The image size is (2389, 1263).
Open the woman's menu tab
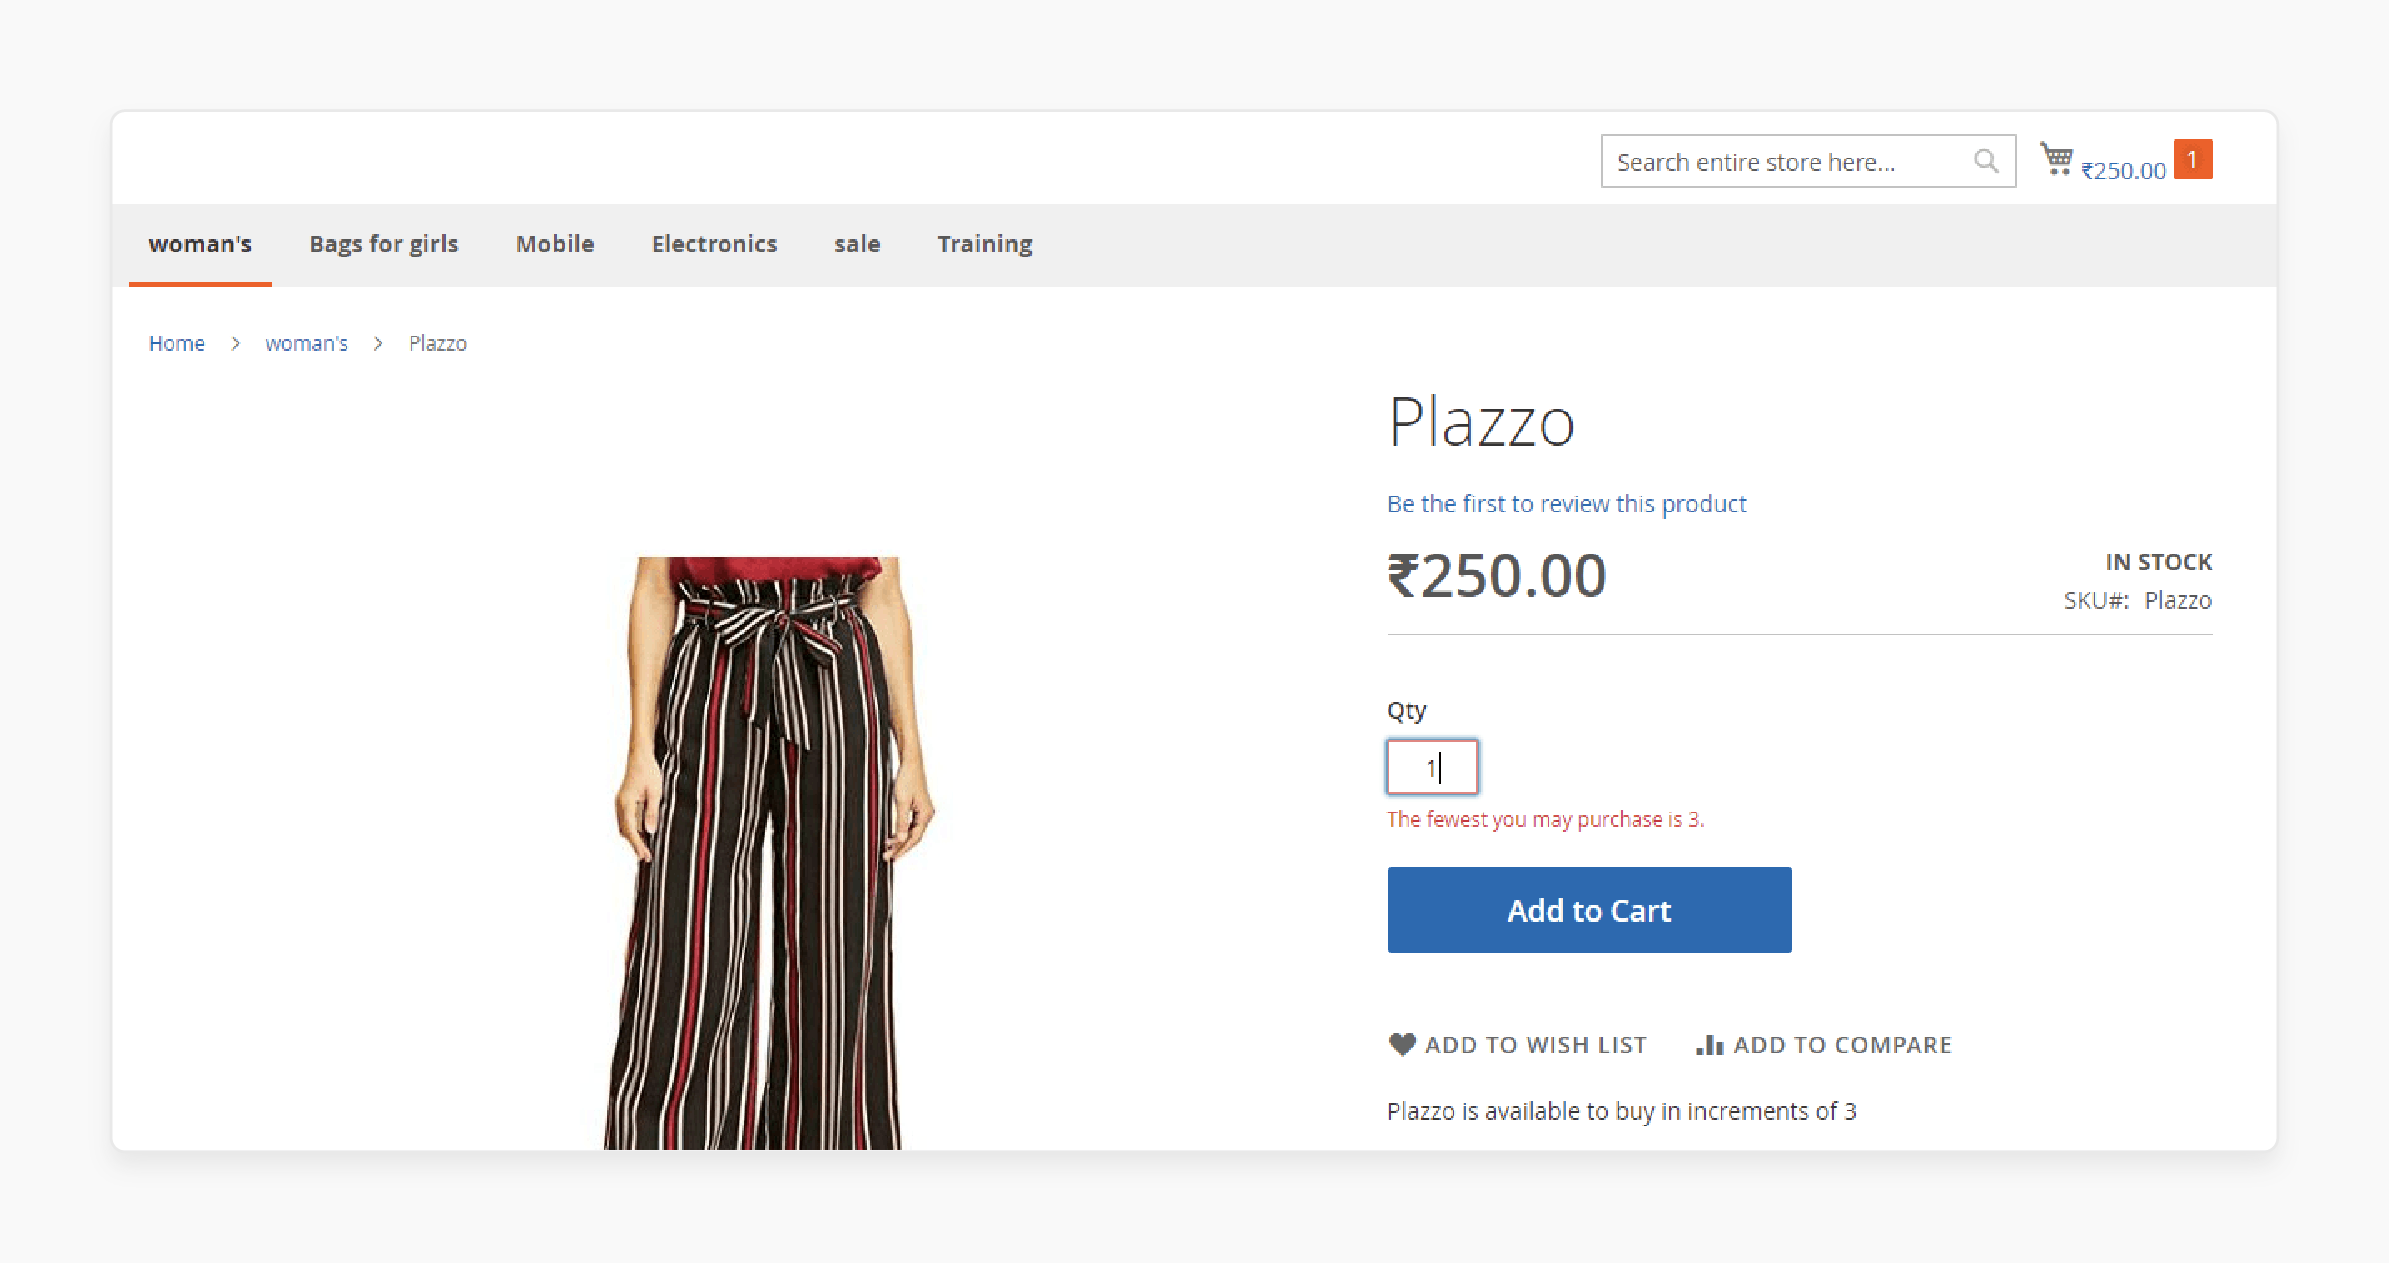pyautogui.click(x=200, y=244)
